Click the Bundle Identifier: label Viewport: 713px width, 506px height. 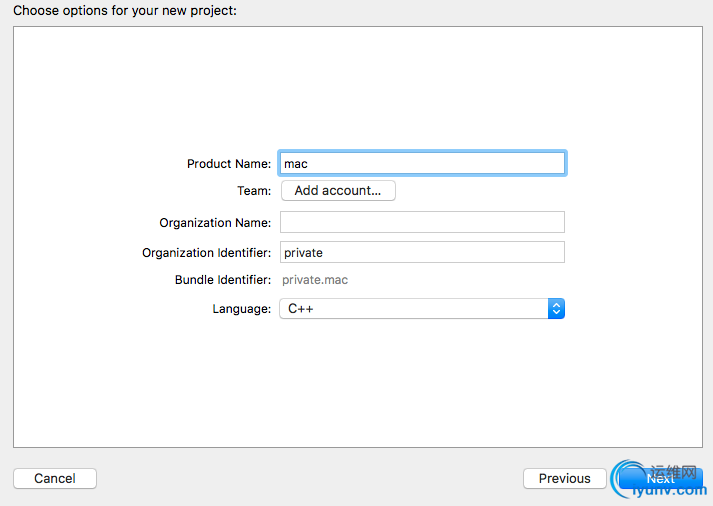pyautogui.click(x=223, y=280)
